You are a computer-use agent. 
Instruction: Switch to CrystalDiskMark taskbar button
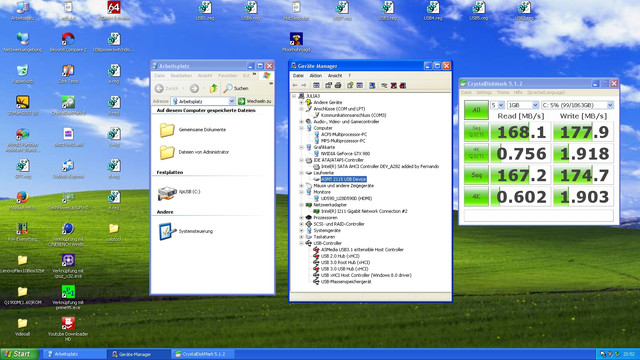point(202,354)
